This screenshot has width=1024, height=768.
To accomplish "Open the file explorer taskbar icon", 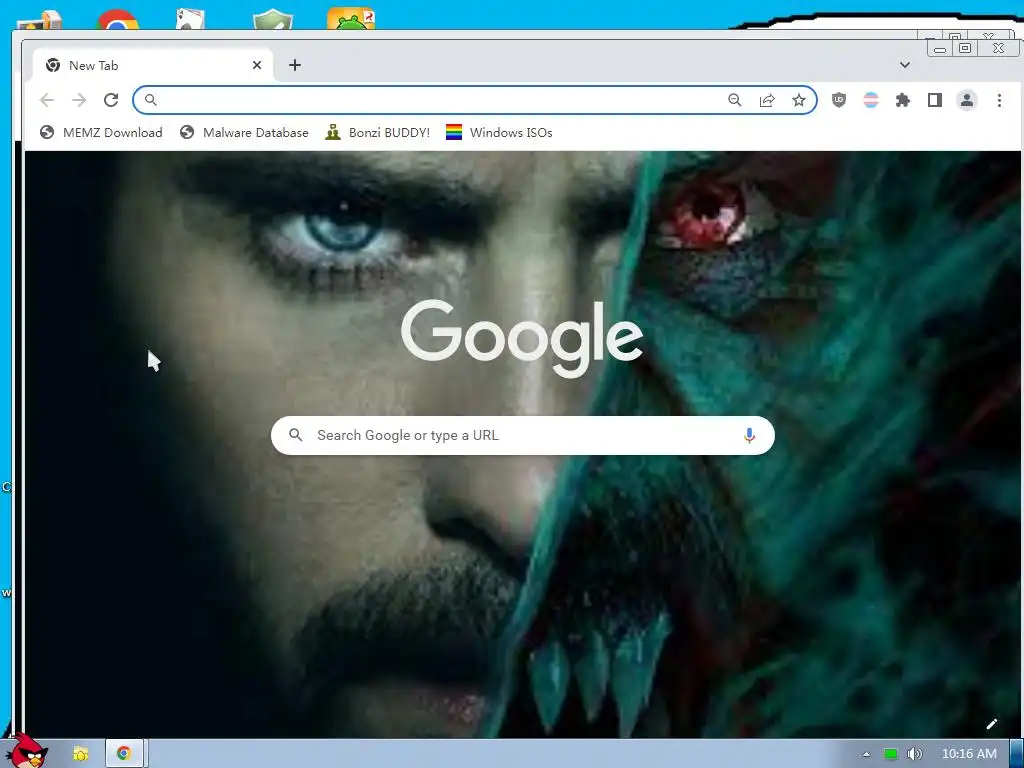I will [80, 754].
